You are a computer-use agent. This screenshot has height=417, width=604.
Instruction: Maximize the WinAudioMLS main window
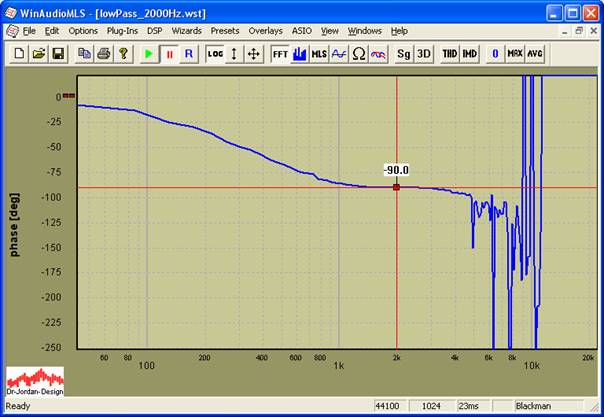(572, 13)
